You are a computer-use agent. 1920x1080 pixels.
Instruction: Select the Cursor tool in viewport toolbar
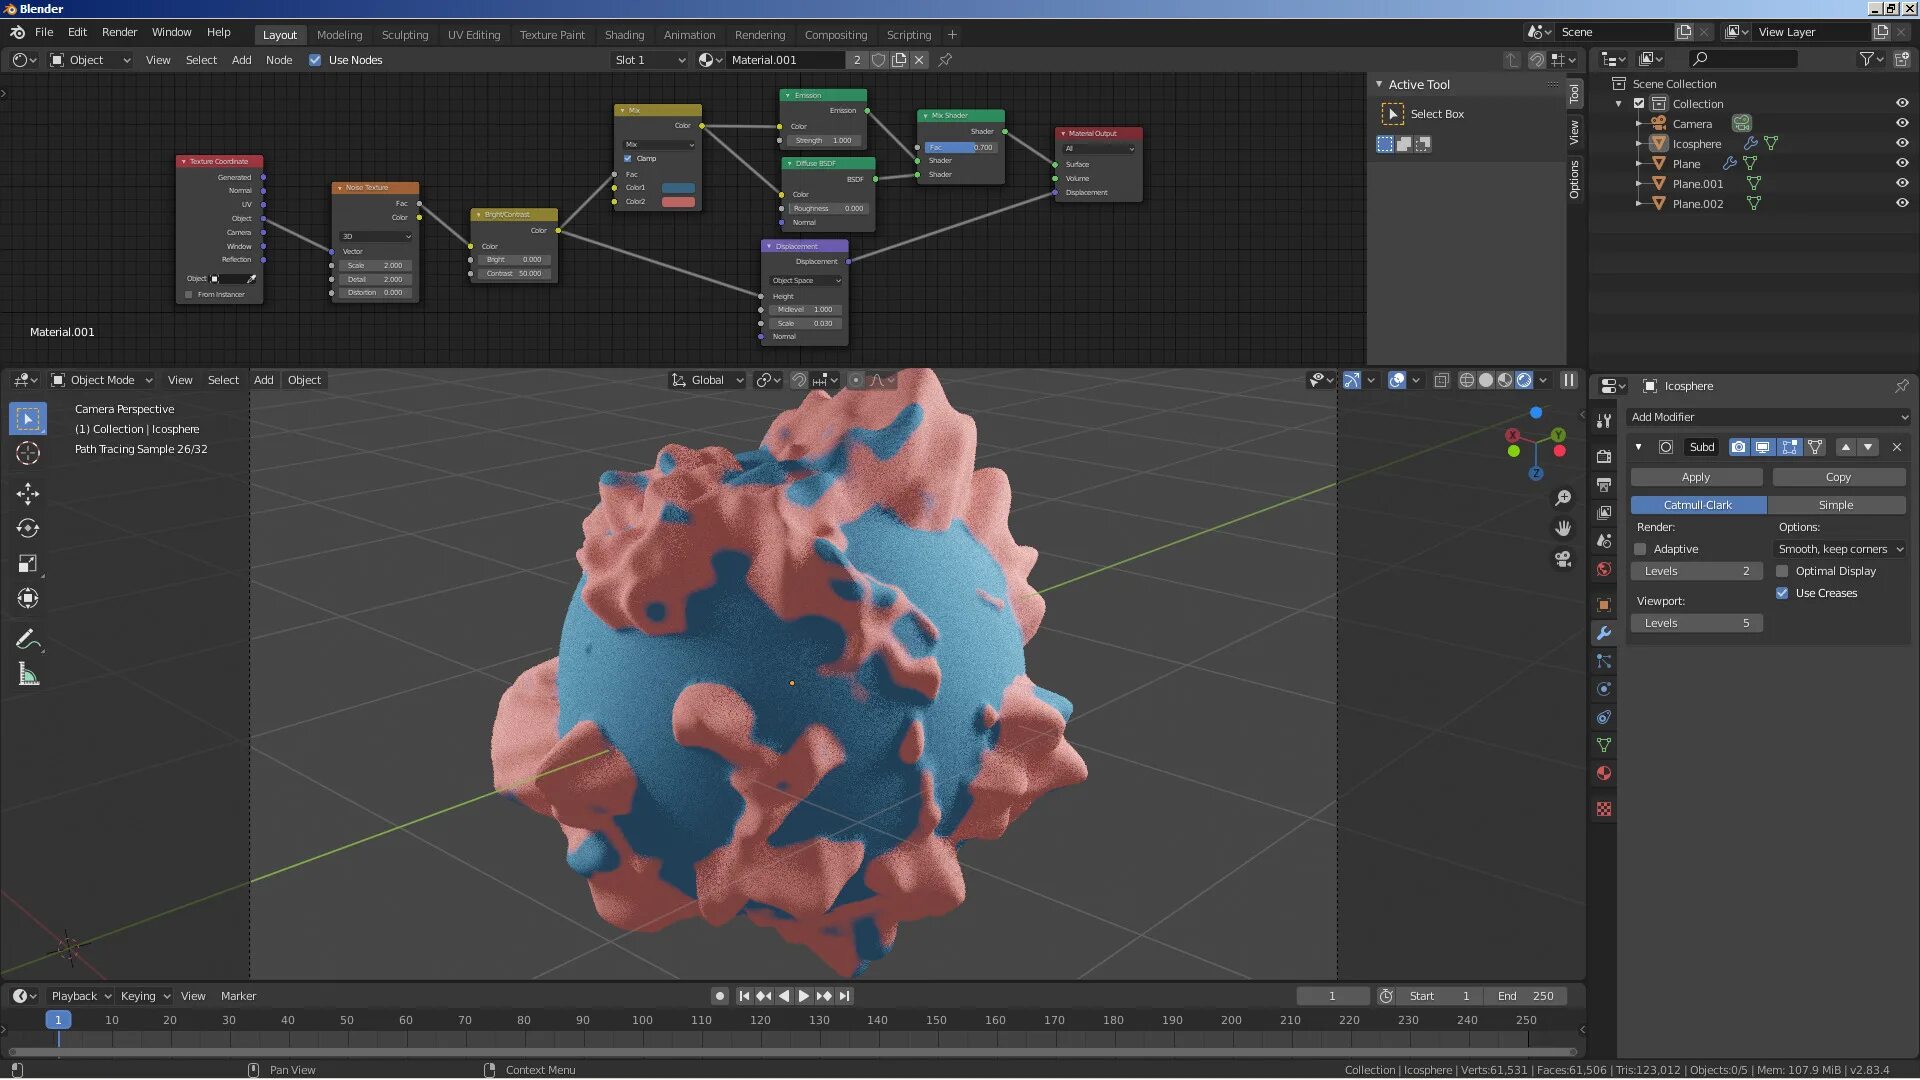[28, 453]
